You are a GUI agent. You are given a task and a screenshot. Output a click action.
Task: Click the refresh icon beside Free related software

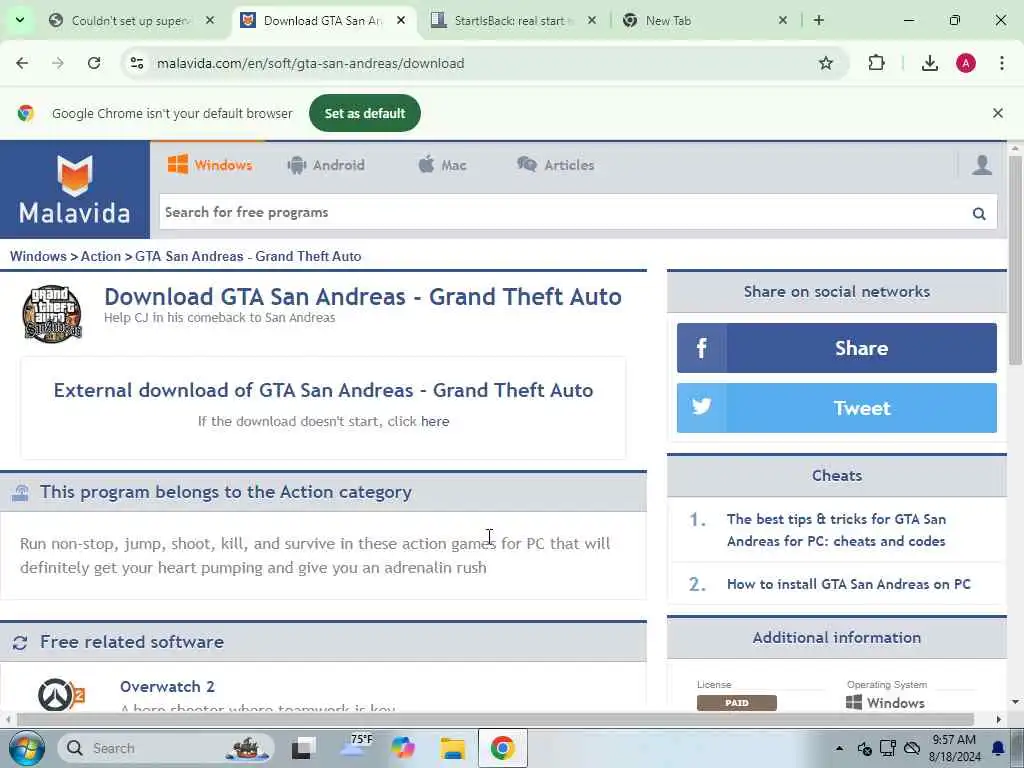pyautogui.click(x=20, y=643)
